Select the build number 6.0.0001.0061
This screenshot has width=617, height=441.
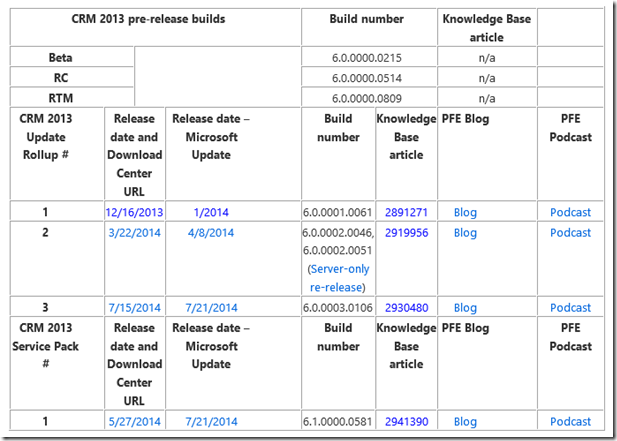[337, 212]
